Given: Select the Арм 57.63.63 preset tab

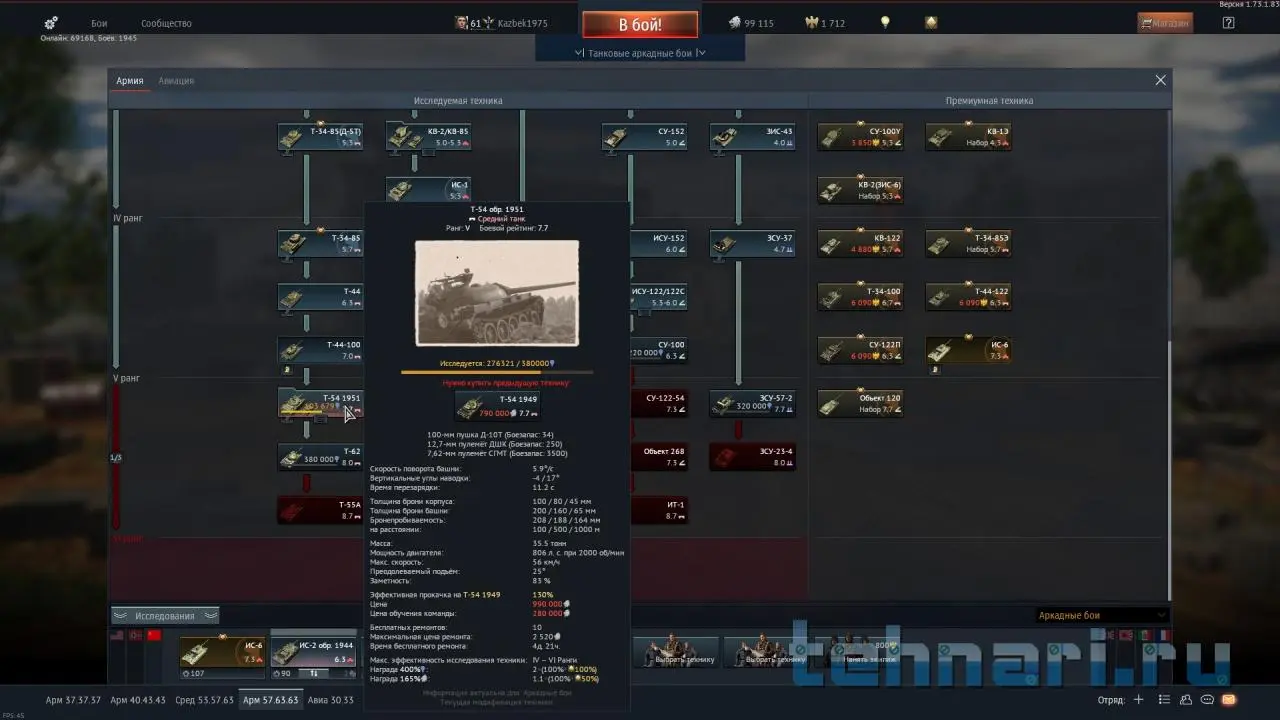Looking at the screenshot, I should point(271,700).
